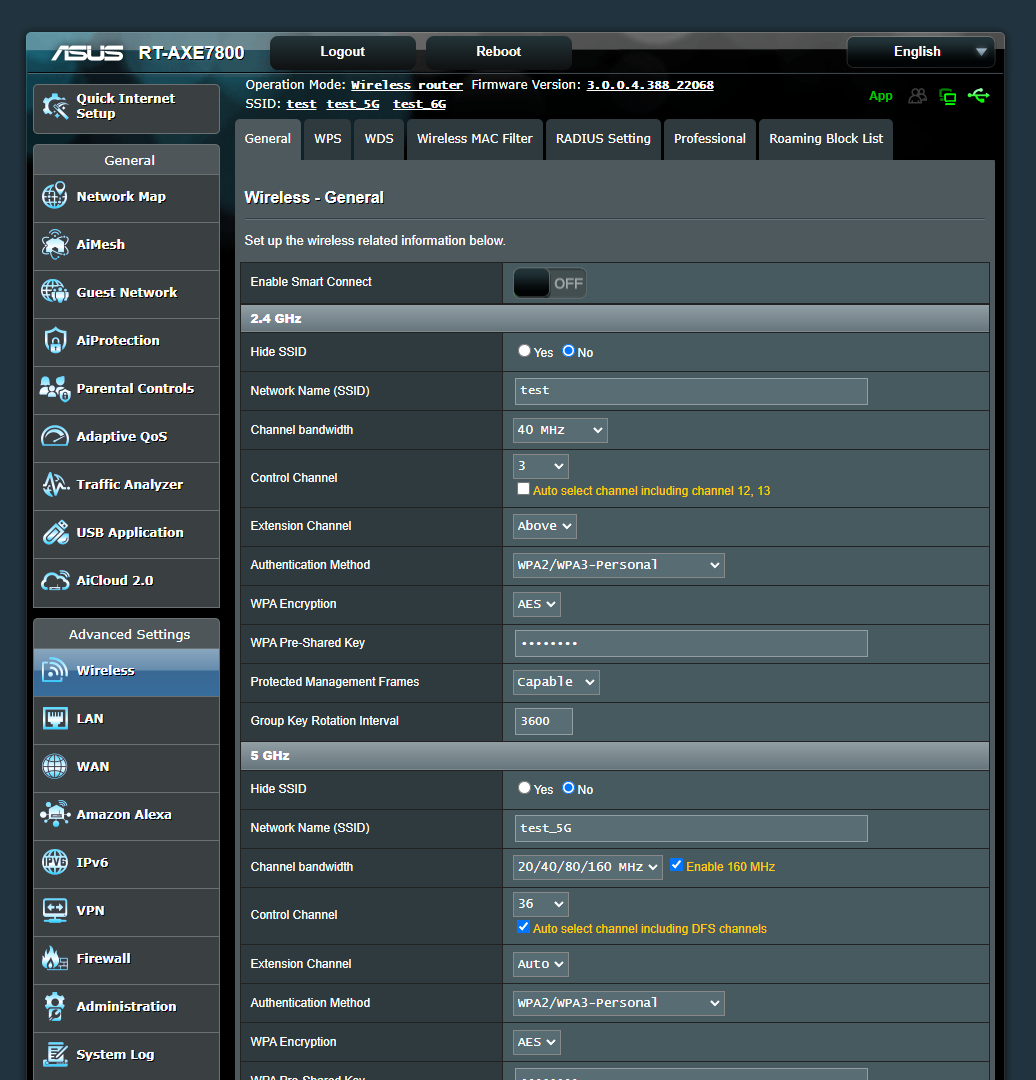This screenshot has width=1036, height=1080.
Task: Open 5 GHz Extension Channel Auto dropdown
Action: click(x=541, y=964)
